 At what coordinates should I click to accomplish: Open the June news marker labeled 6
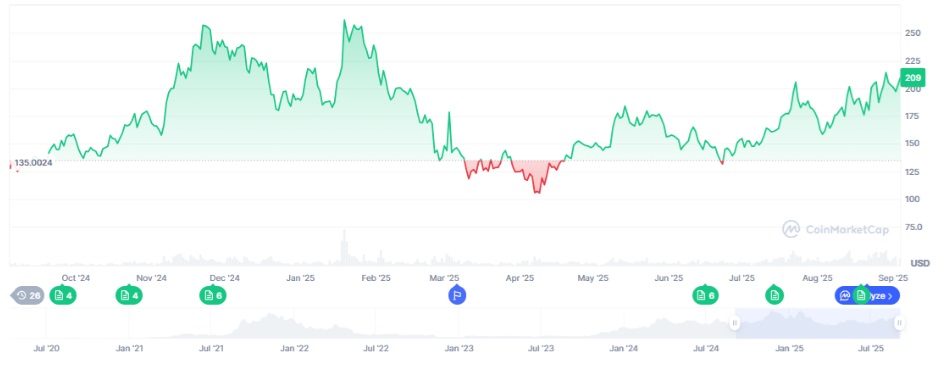[705, 295]
